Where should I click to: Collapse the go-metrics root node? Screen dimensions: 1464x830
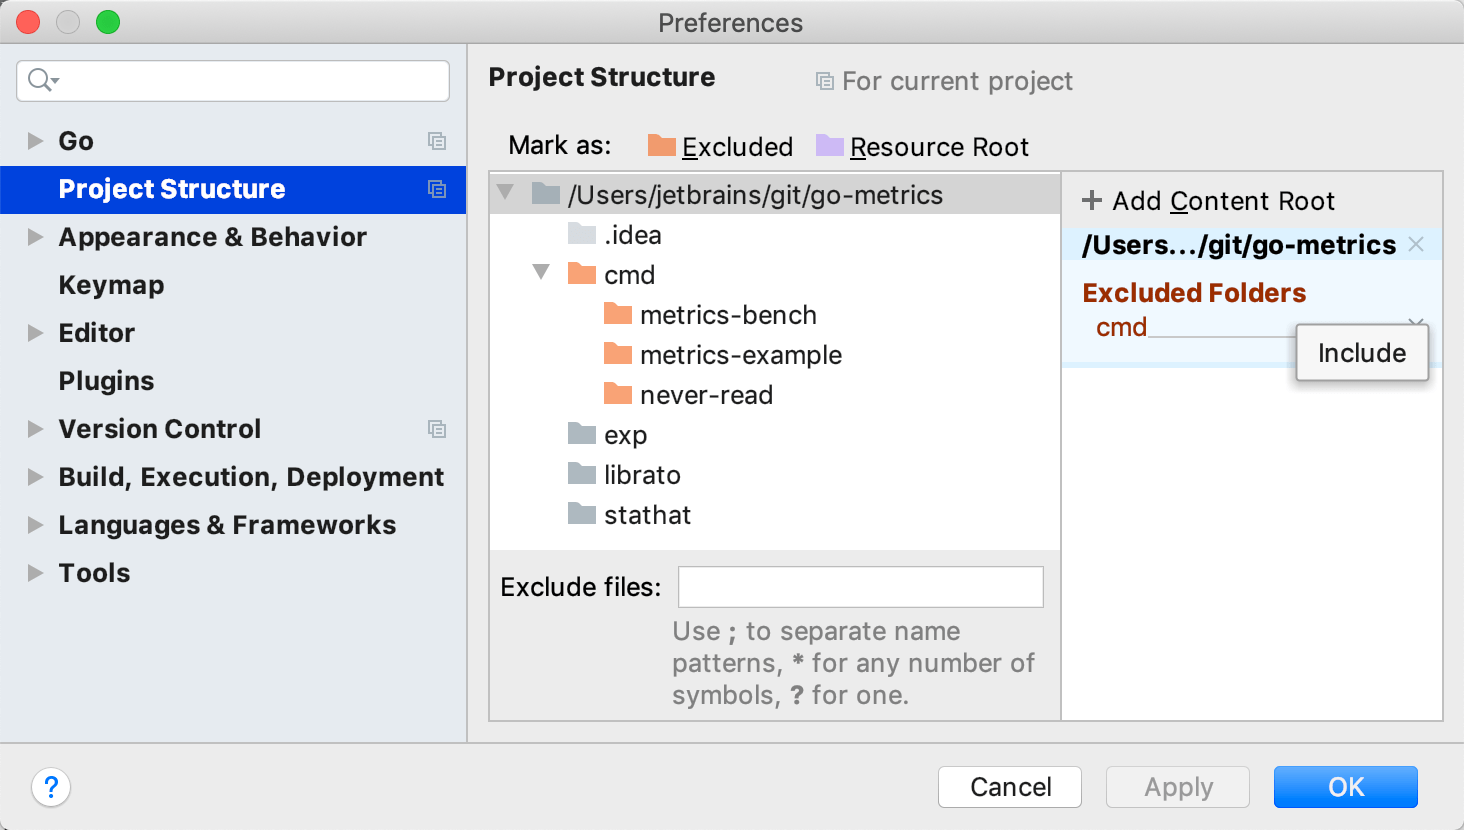click(506, 192)
